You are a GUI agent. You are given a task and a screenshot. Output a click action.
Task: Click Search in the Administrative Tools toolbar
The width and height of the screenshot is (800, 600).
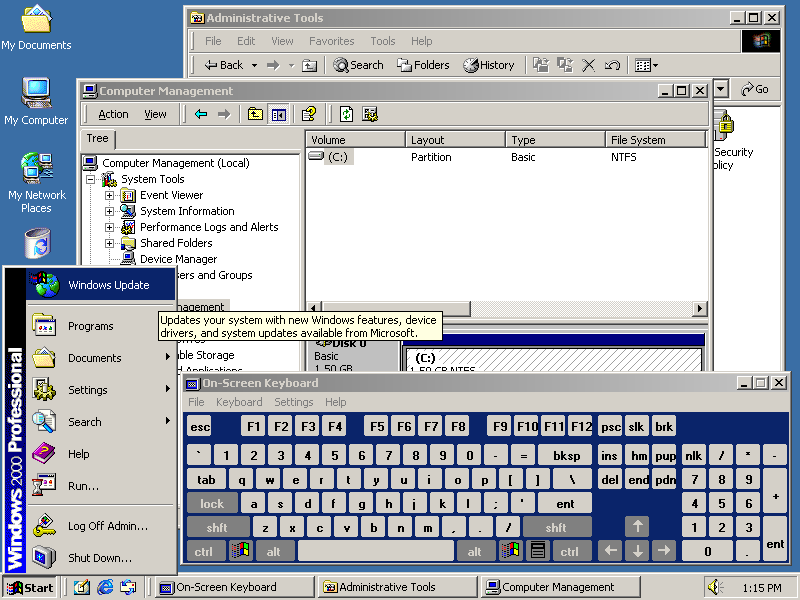click(x=358, y=65)
